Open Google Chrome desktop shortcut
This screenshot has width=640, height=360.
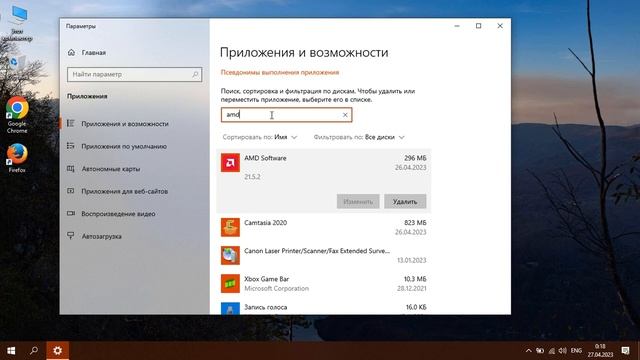point(17,115)
